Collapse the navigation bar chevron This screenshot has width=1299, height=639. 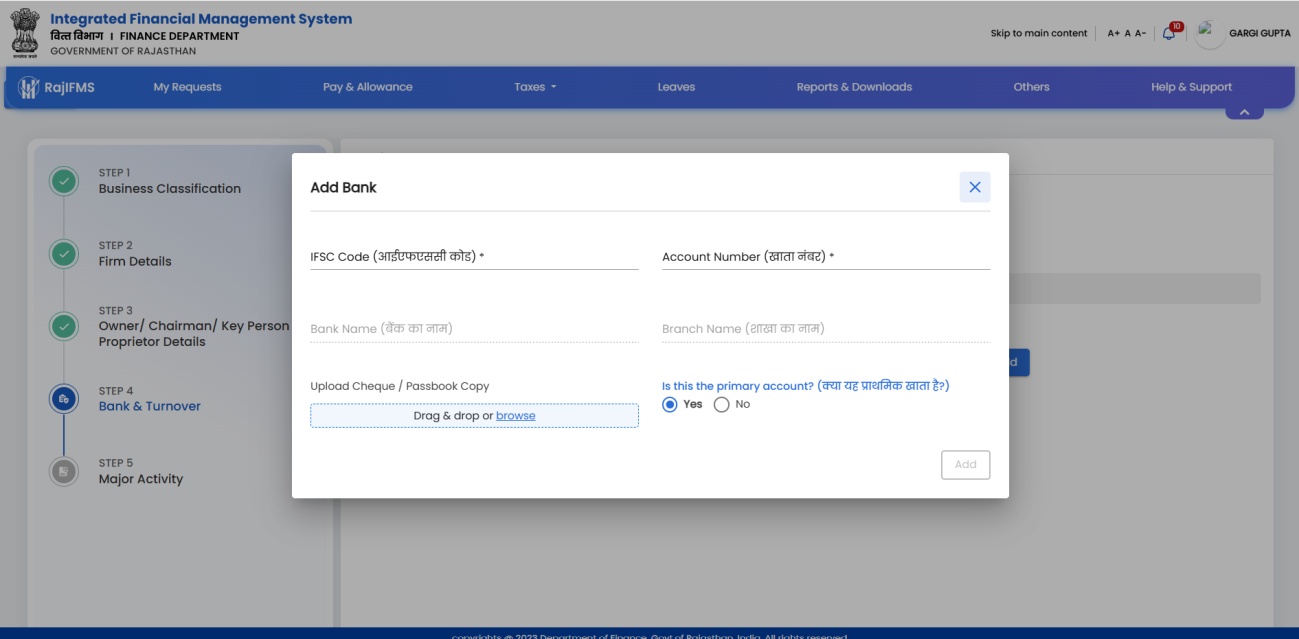click(x=1244, y=112)
